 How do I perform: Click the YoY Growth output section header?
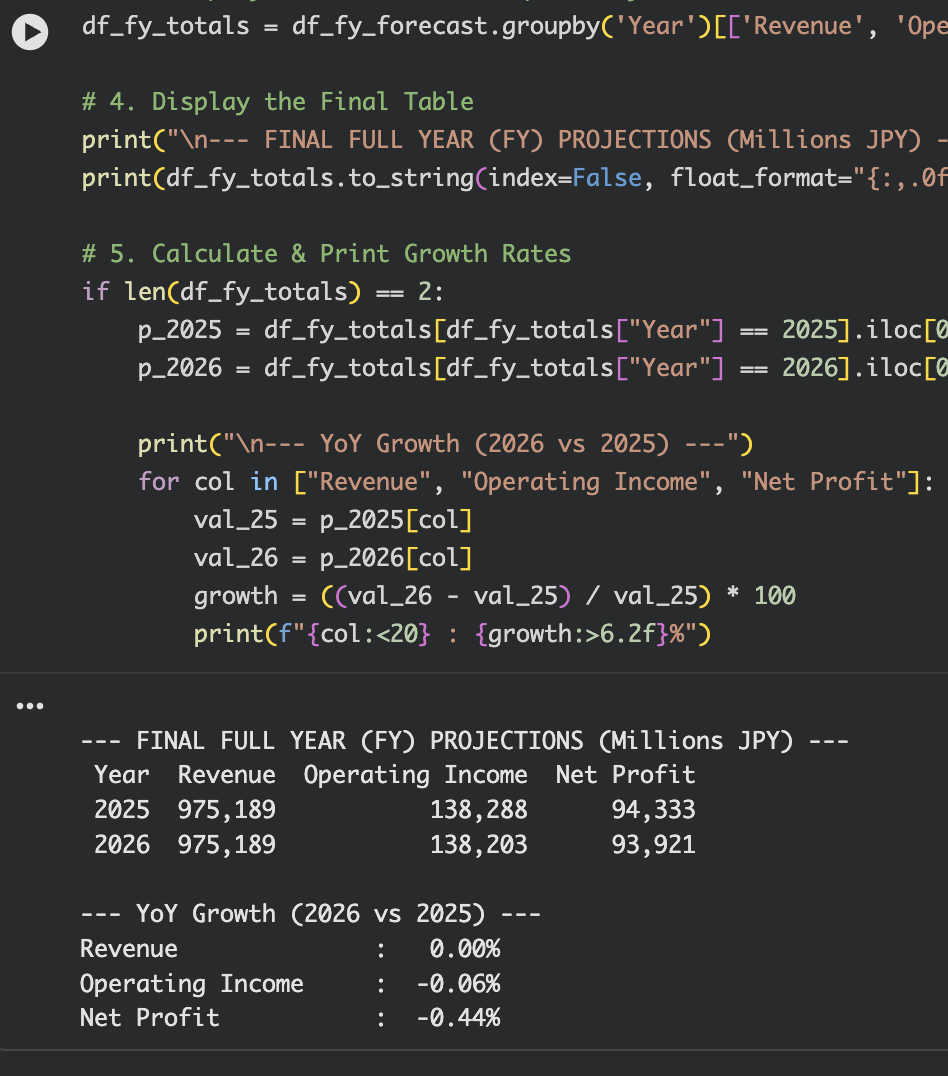coord(310,913)
